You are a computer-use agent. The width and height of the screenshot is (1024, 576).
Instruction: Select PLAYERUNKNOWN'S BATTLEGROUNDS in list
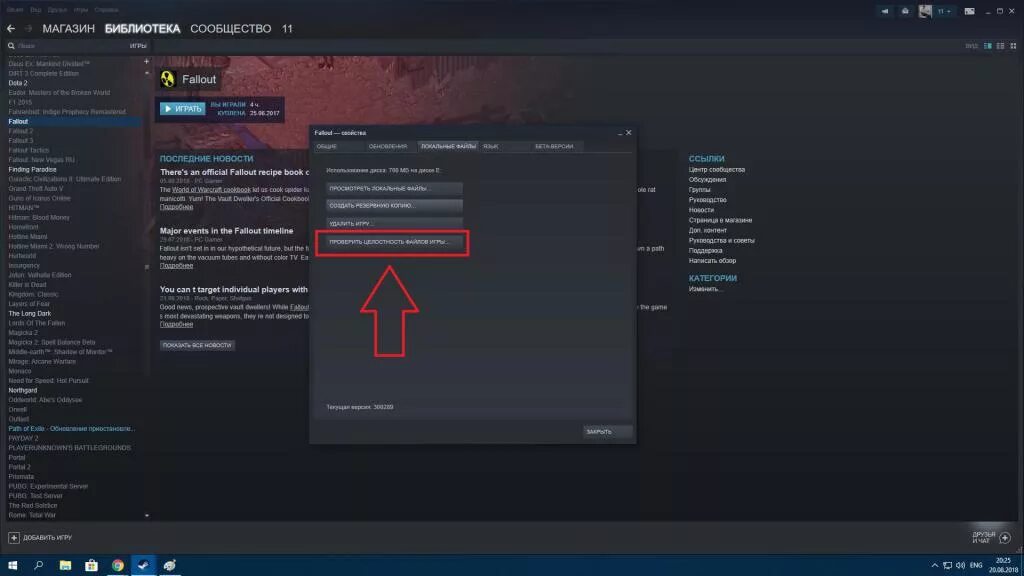tap(69, 448)
